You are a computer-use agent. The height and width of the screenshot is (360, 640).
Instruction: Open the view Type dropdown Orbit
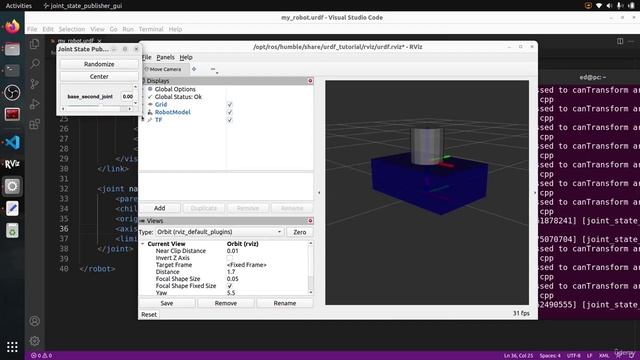point(219,232)
